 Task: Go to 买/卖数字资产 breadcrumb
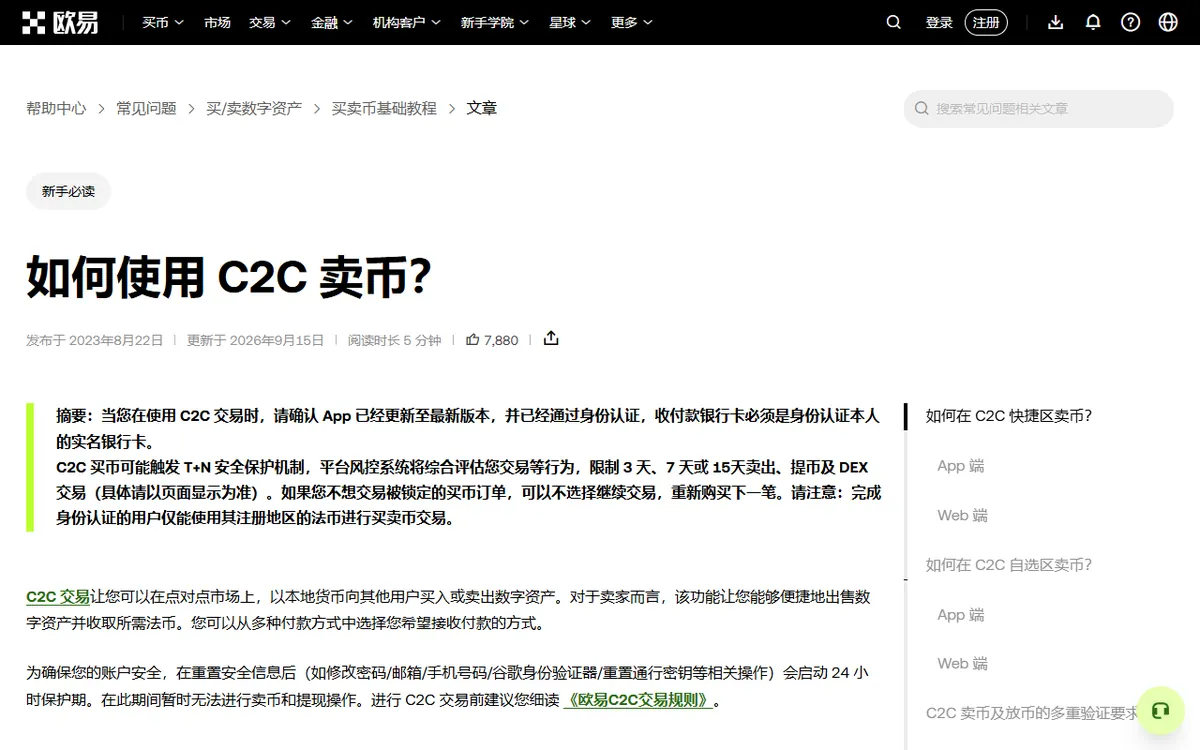[x=254, y=108]
